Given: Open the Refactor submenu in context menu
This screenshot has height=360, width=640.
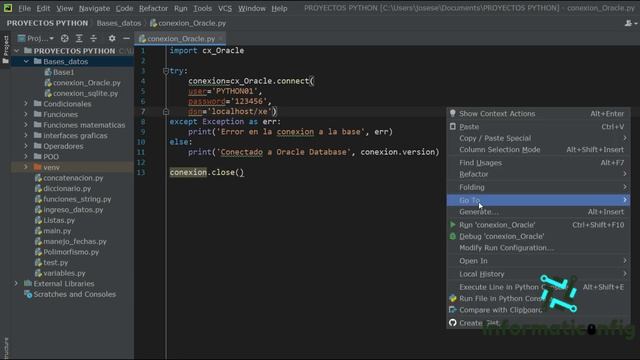Looking at the screenshot, I should 538,174.
